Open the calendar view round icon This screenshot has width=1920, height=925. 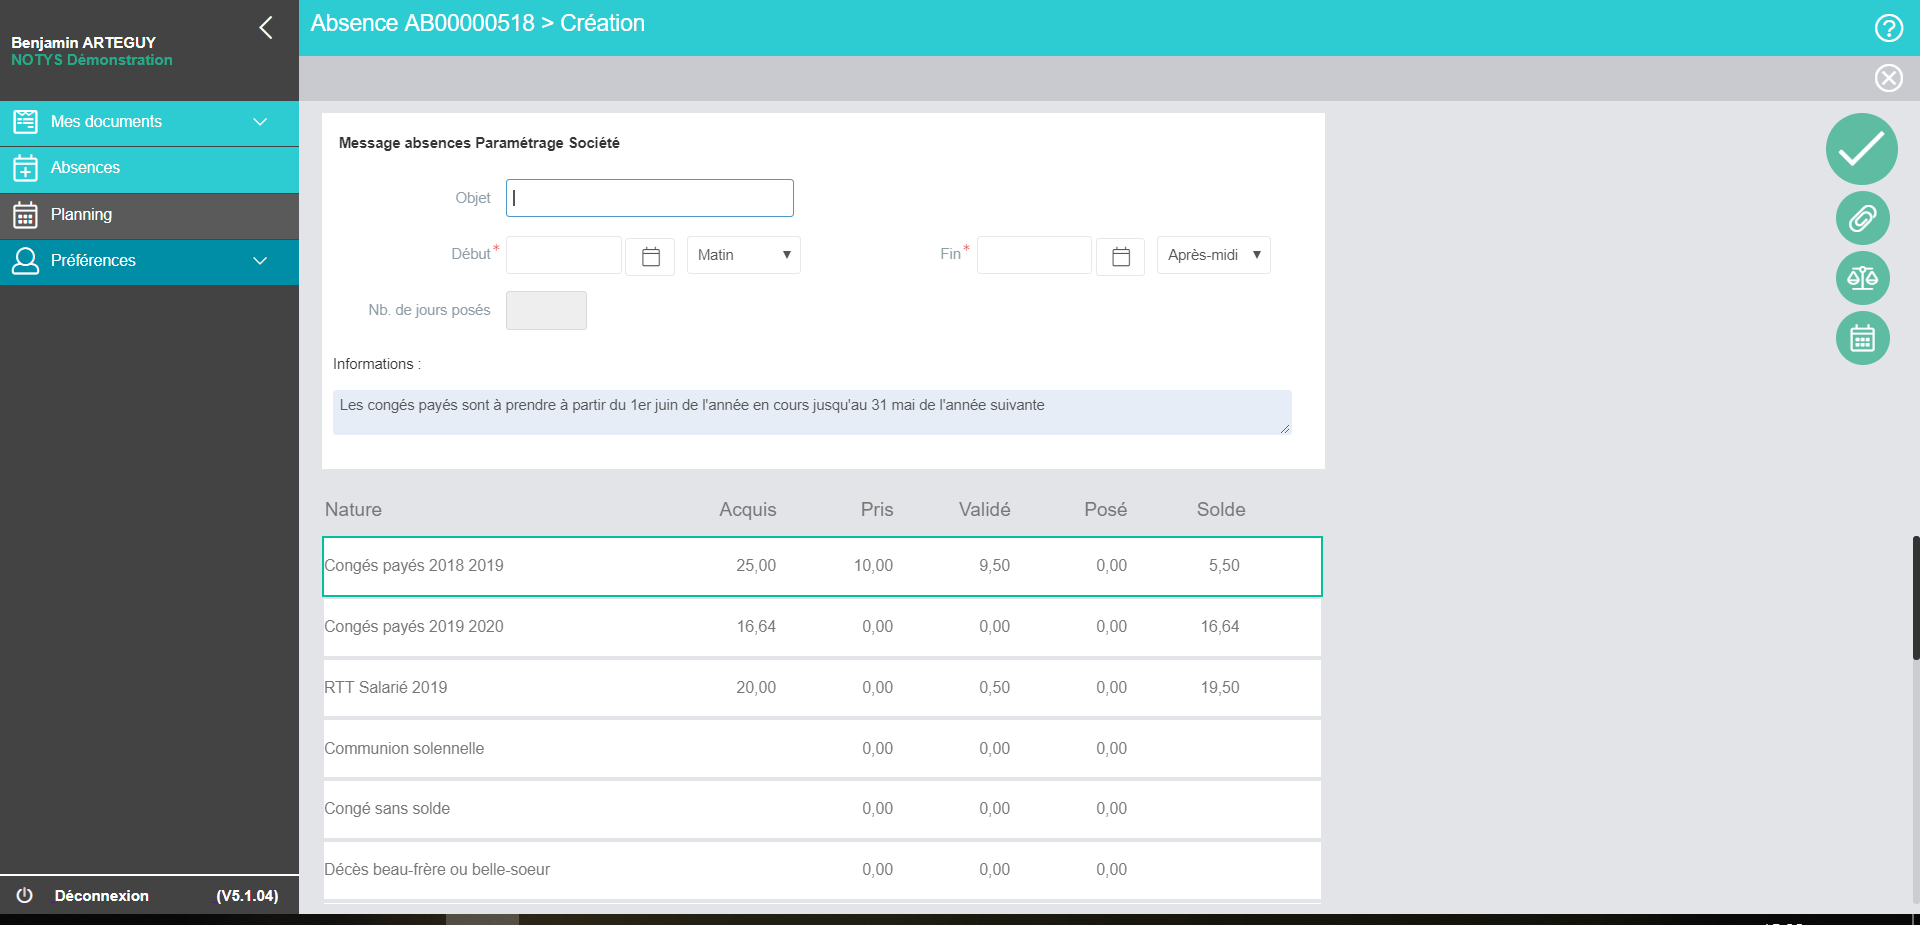pos(1862,338)
